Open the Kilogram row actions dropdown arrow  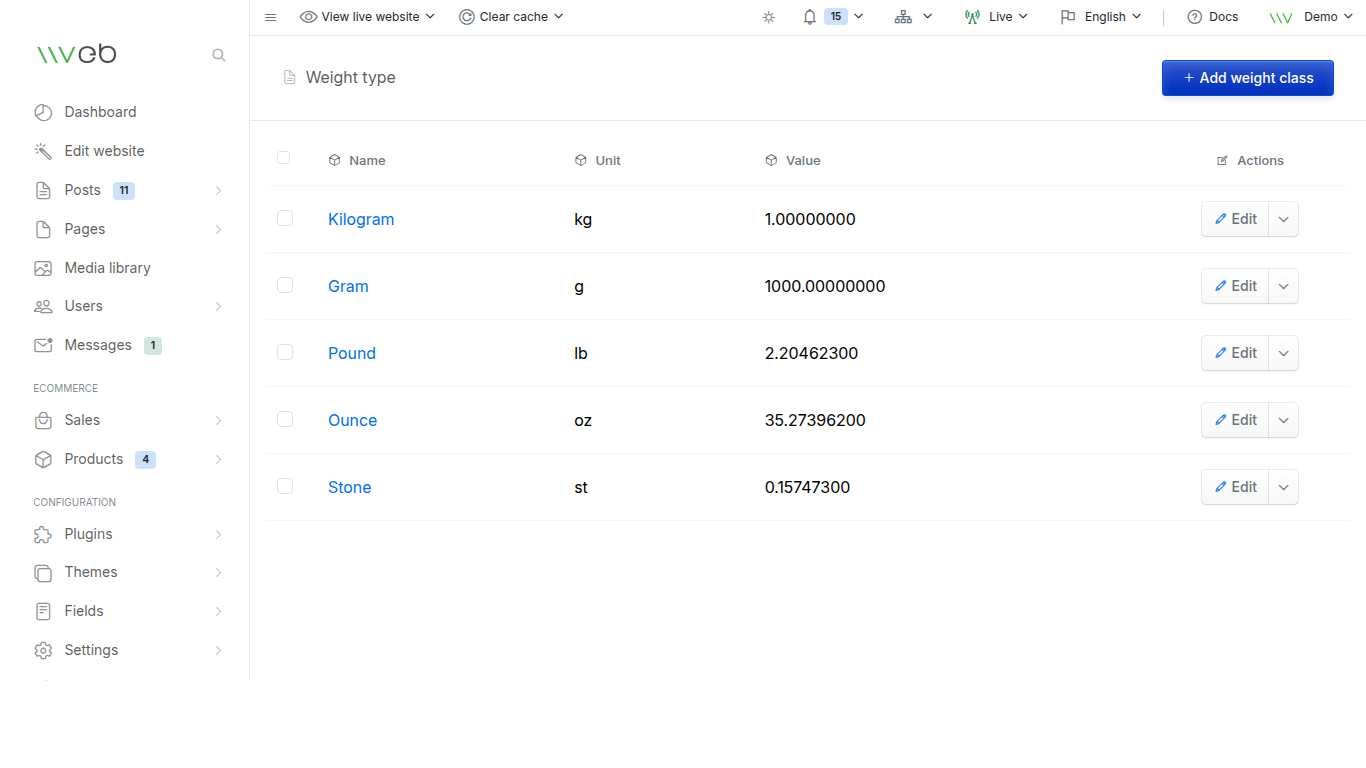click(x=1284, y=219)
